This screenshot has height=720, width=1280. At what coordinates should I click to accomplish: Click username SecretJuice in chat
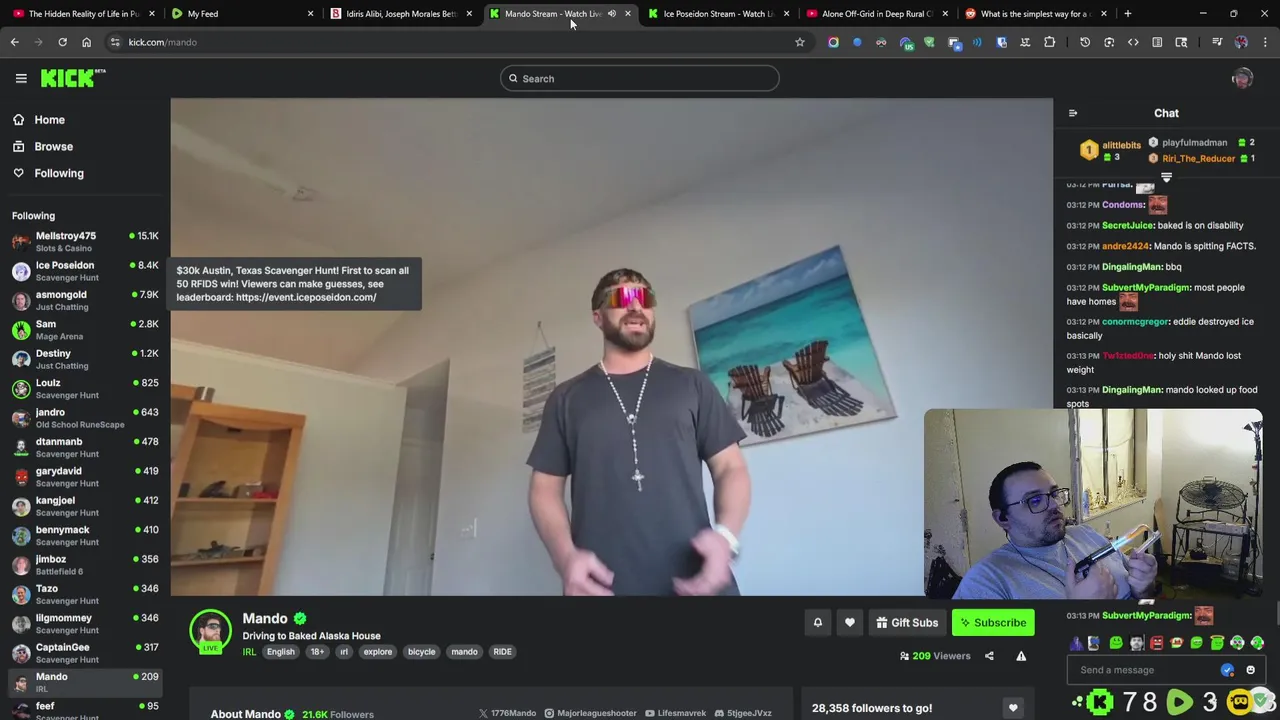click(x=1127, y=225)
